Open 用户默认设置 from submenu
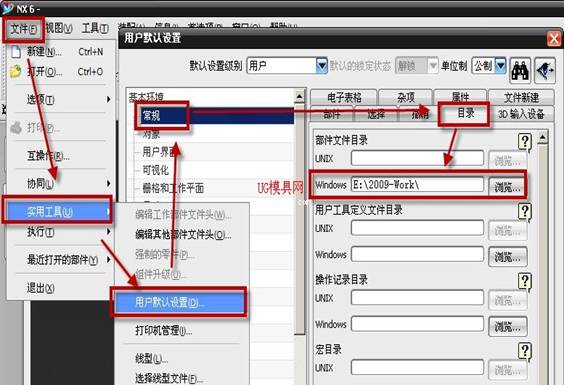 (x=180, y=302)
